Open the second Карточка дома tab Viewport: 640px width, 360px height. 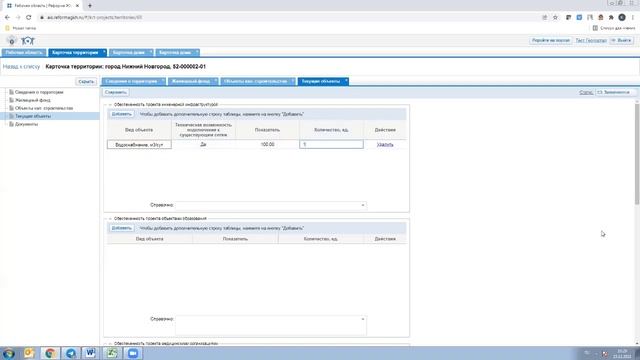[x=175, y=53]
